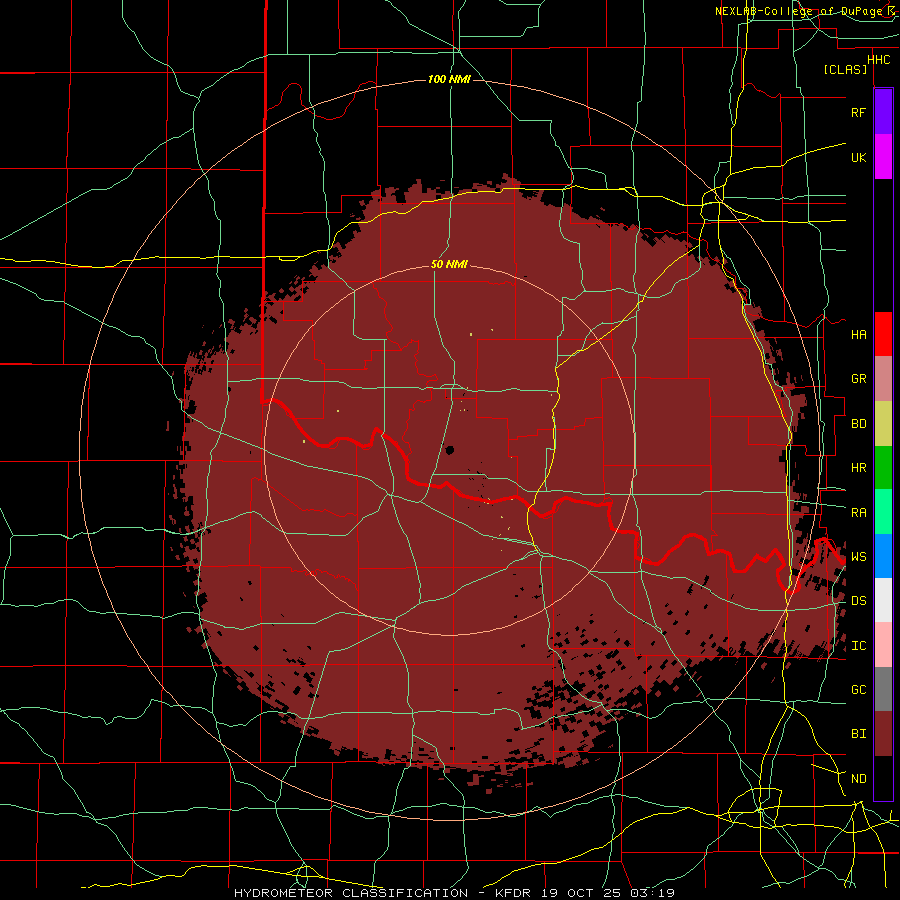
Task: Click the black radar site dot at center
Action: (x=449, y=450)
